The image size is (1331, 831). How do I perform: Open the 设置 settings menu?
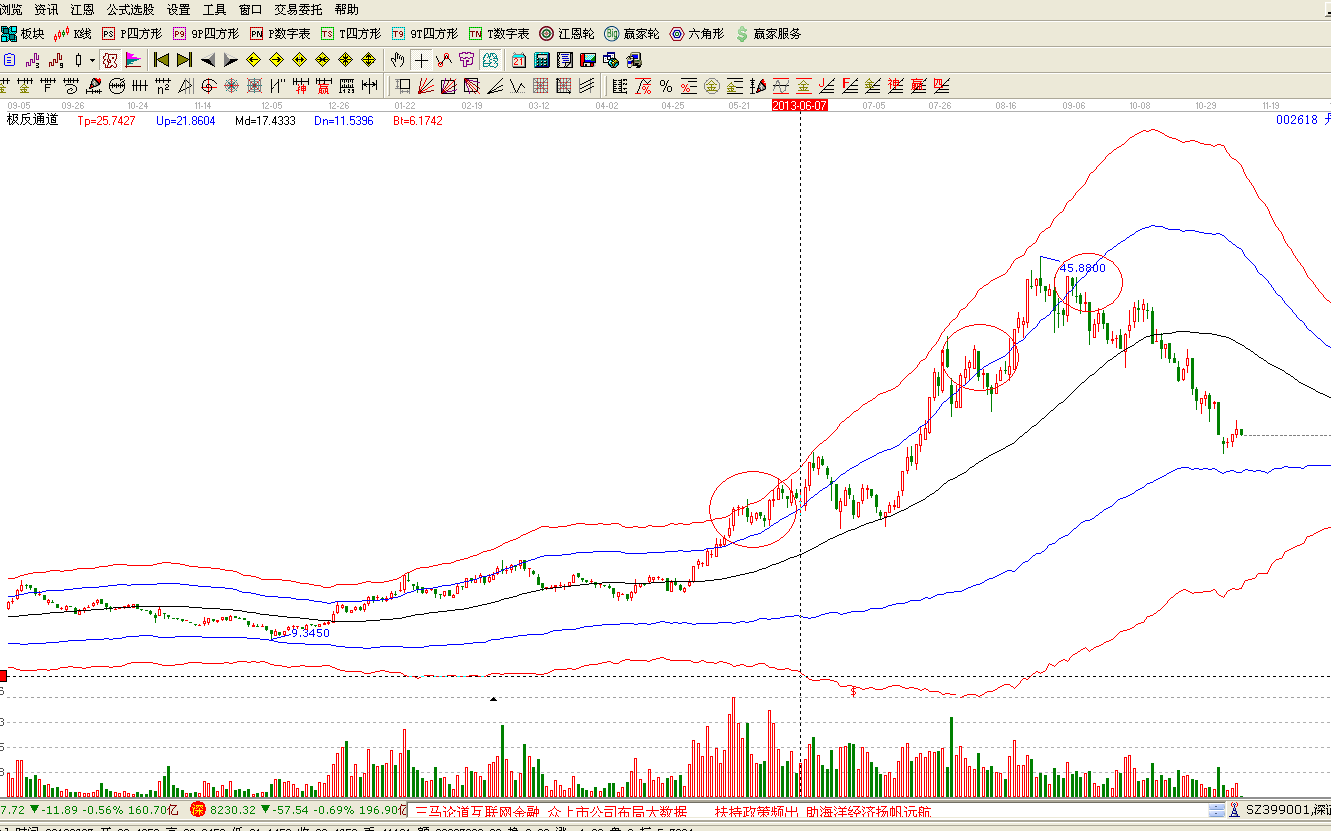click(178, 9)
